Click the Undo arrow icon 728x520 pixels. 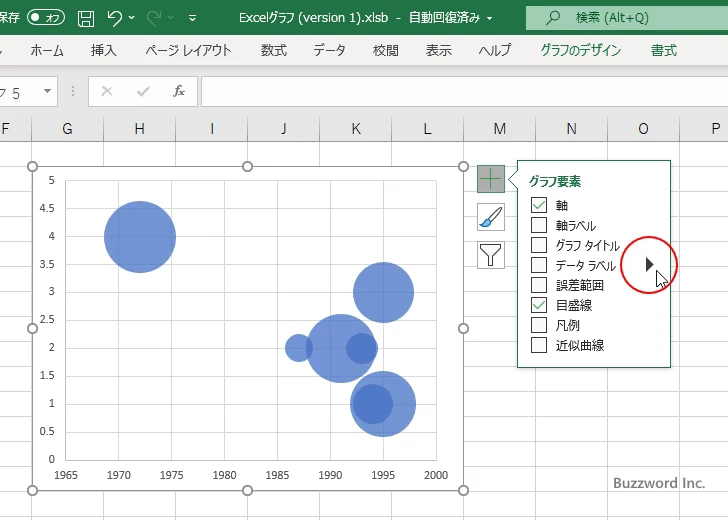pyautogui.click(x=115, y=18)
